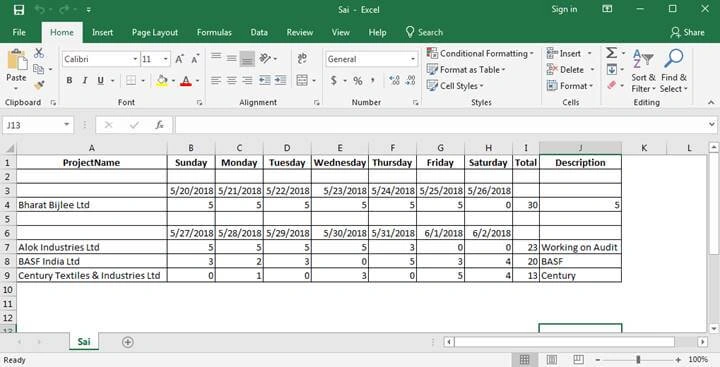The height and width of the screenshot is (367, 720).
Task: Click the Share button
Action: [x=687, y=32]
